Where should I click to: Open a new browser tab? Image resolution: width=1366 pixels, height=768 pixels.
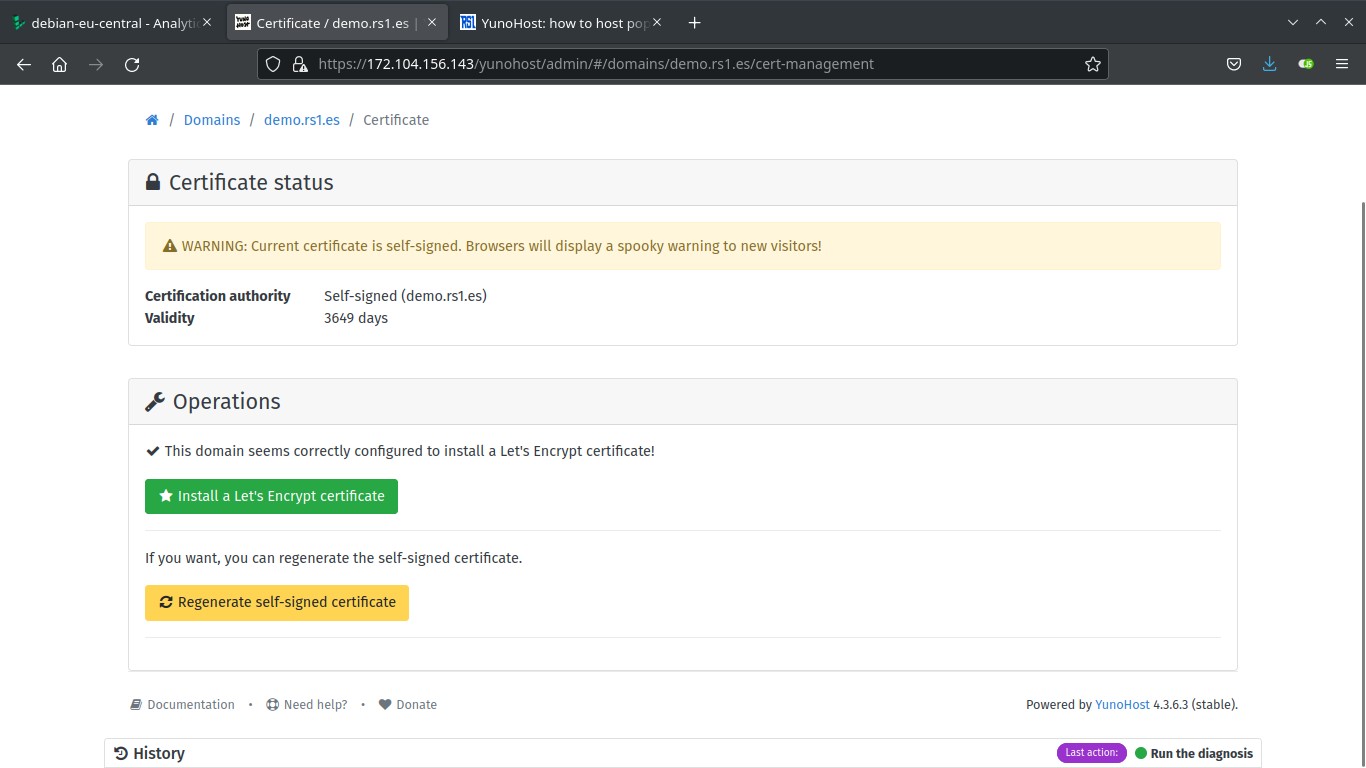pyautogui.click(x=695, y=23)
